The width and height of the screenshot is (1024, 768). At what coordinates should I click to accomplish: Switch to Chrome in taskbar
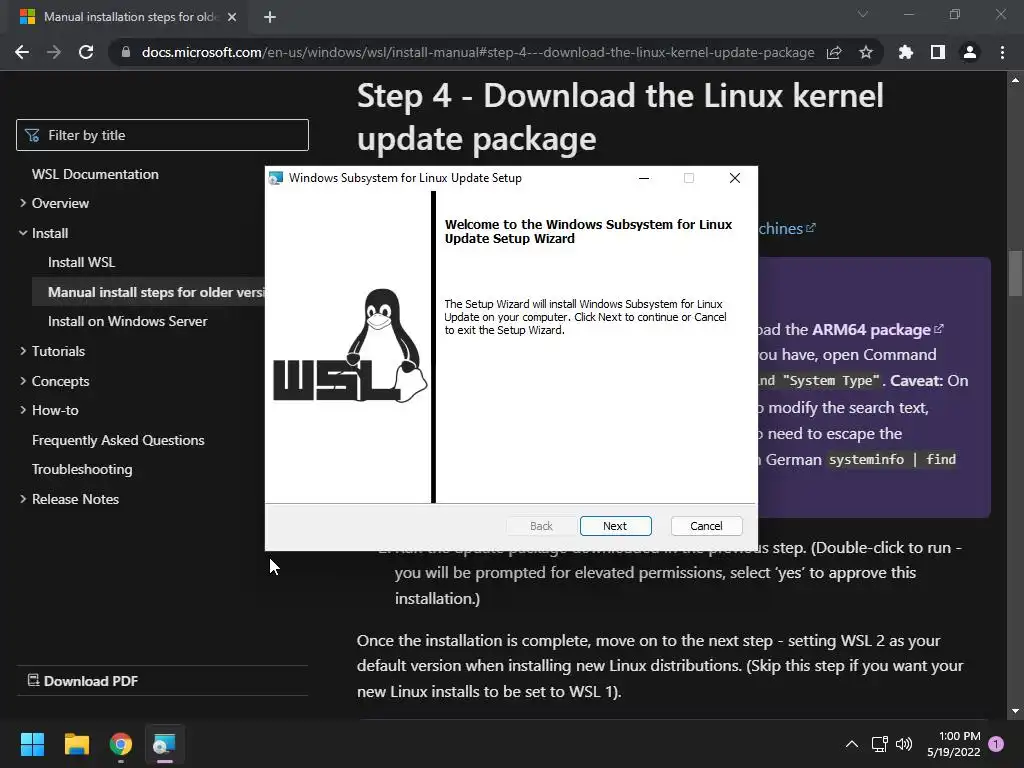pyautogui.click(x=121, y=744)
